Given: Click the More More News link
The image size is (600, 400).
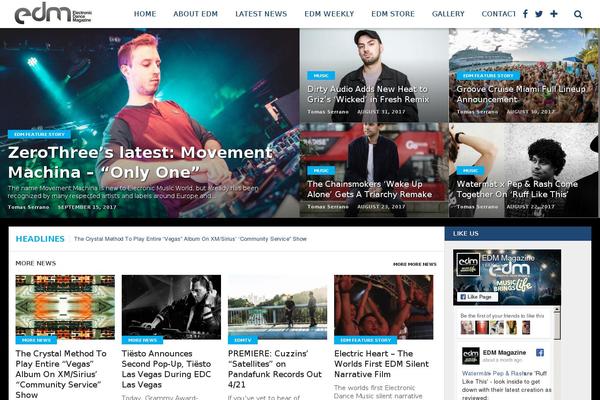Looking at the screenshot, I should tap(415, 264).
